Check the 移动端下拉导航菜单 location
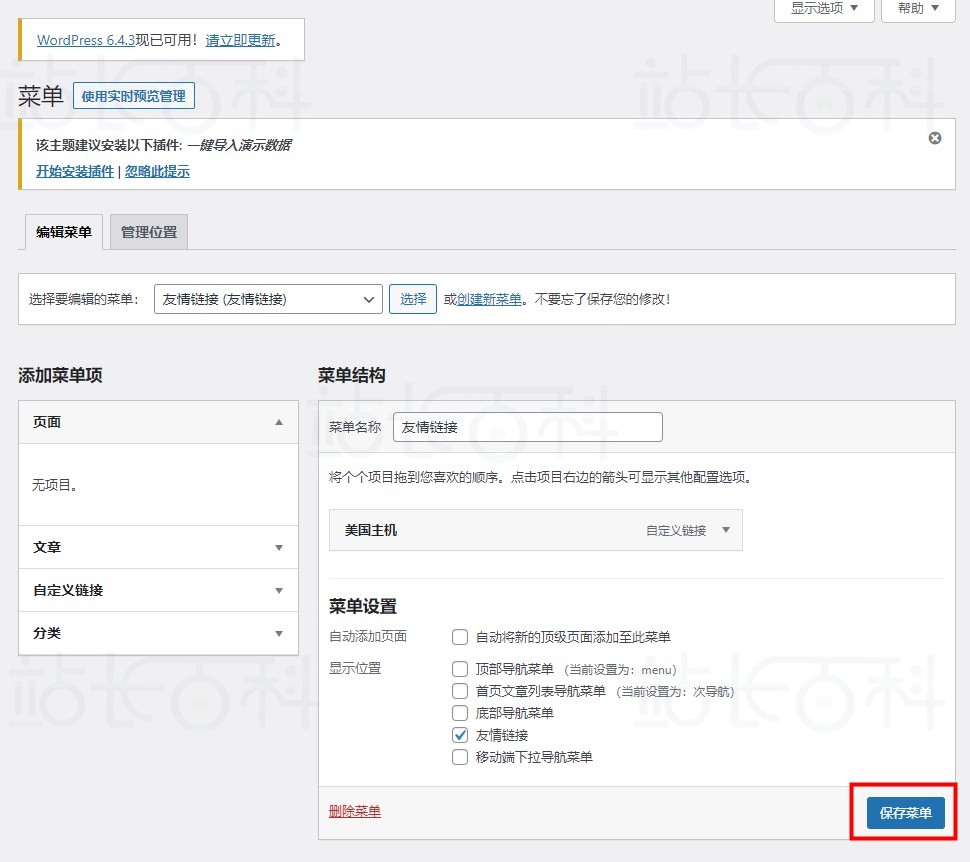Screen dimensions: 970x862 pyautogui.click(x=460, y=757)
